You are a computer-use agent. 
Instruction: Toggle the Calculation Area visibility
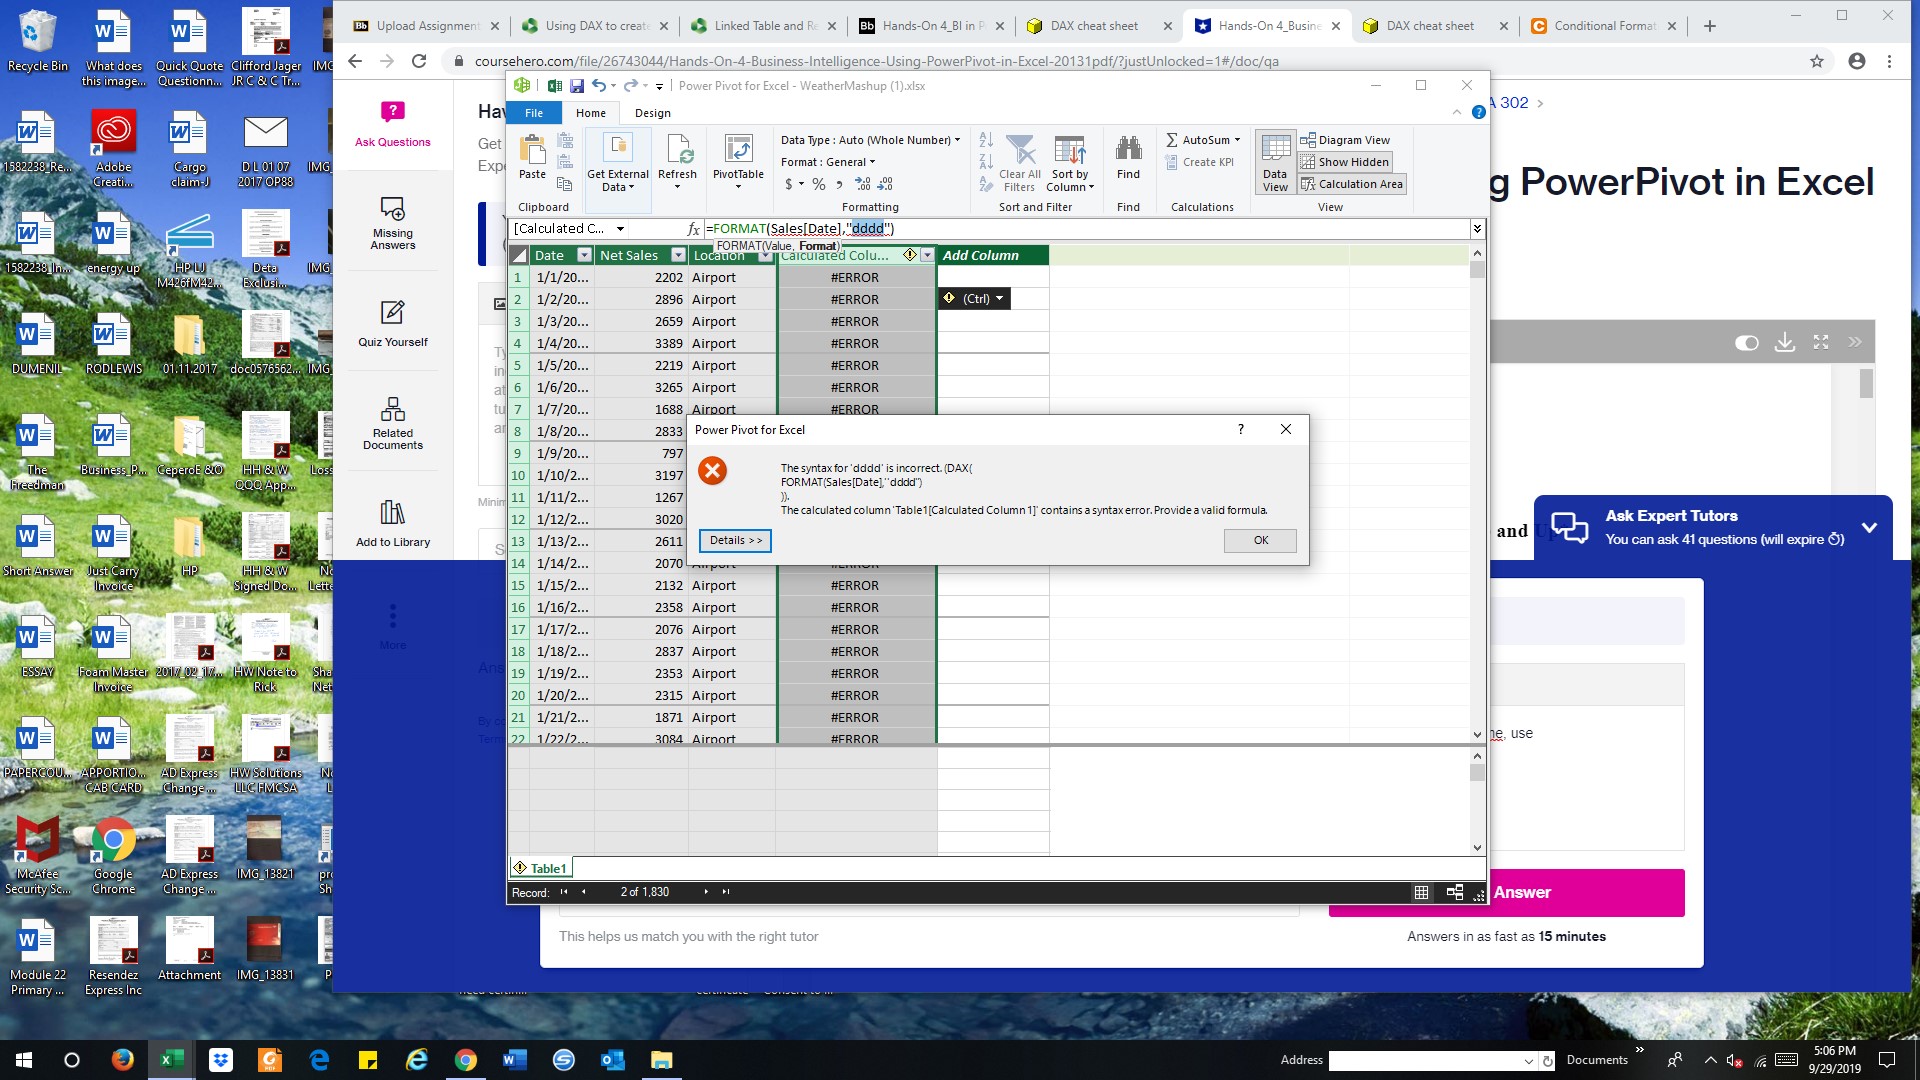1352,183
